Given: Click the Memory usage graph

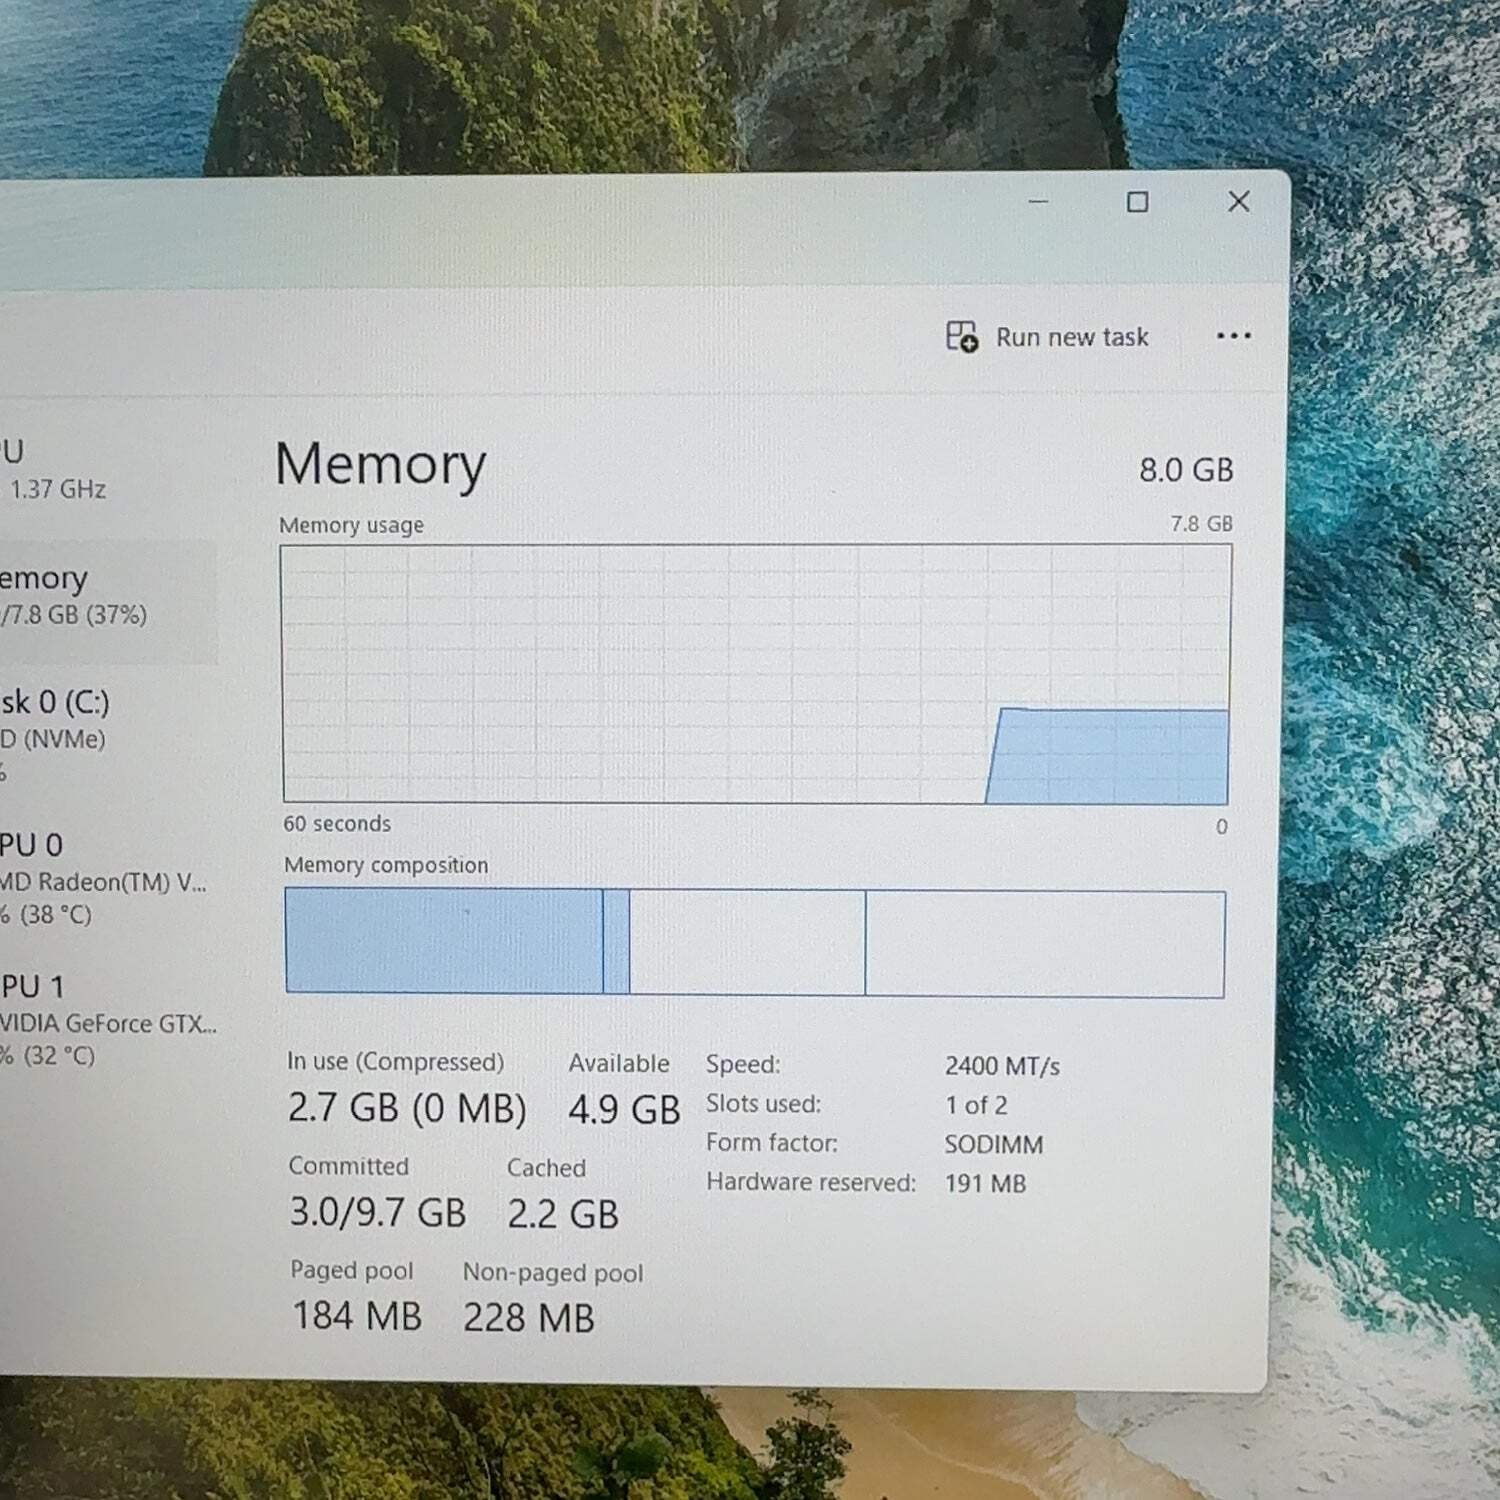Looking at the screenshot, I should pyautogui.click(x=756, y=673).
